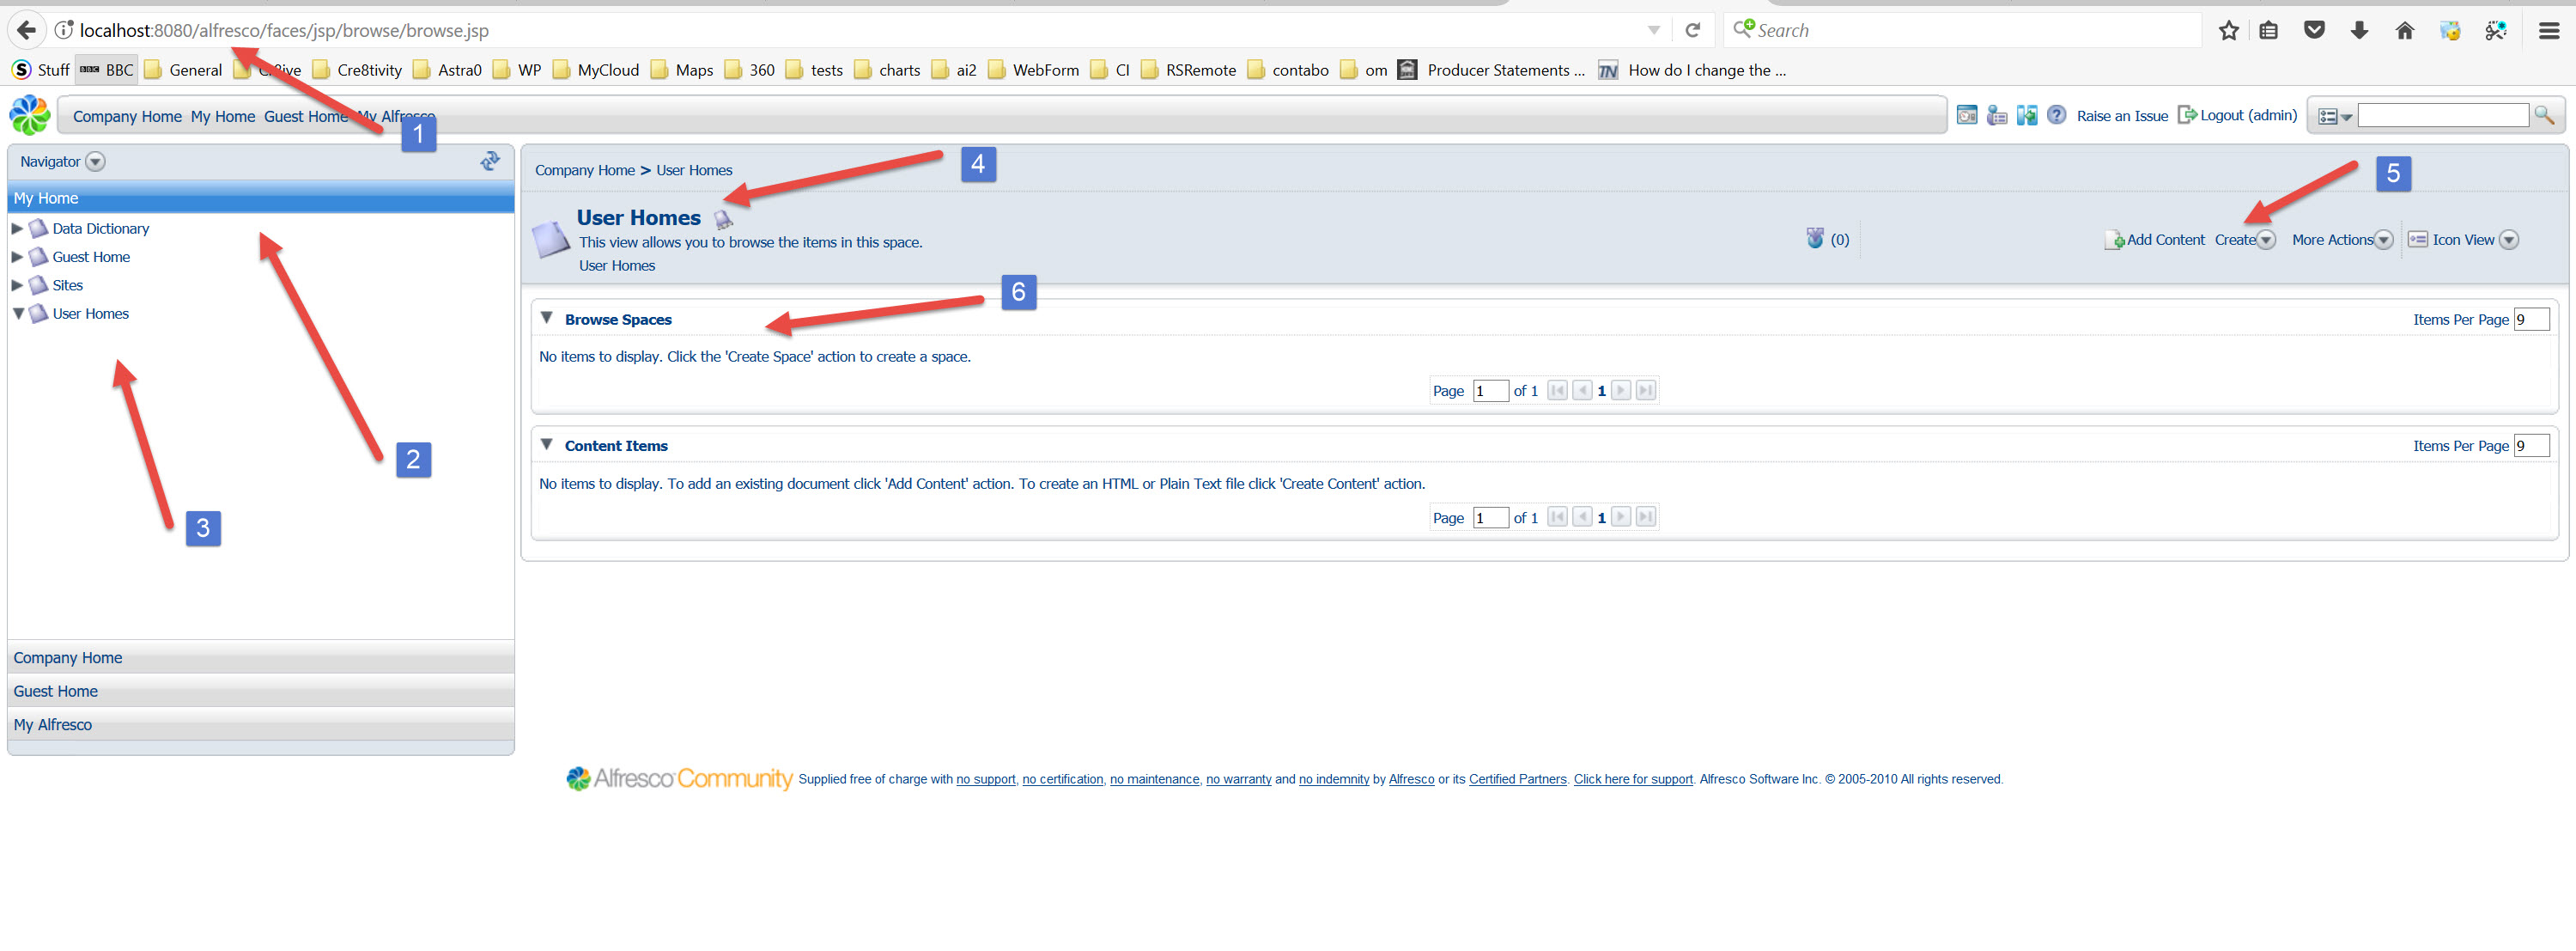Toggle the shelf sidebar icon

coord(2026,115)
